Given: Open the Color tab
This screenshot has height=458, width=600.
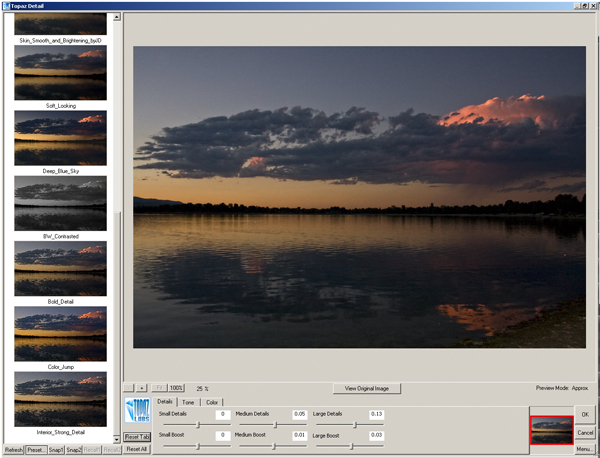Looking at the screenshot, I should tap(211, 401).
